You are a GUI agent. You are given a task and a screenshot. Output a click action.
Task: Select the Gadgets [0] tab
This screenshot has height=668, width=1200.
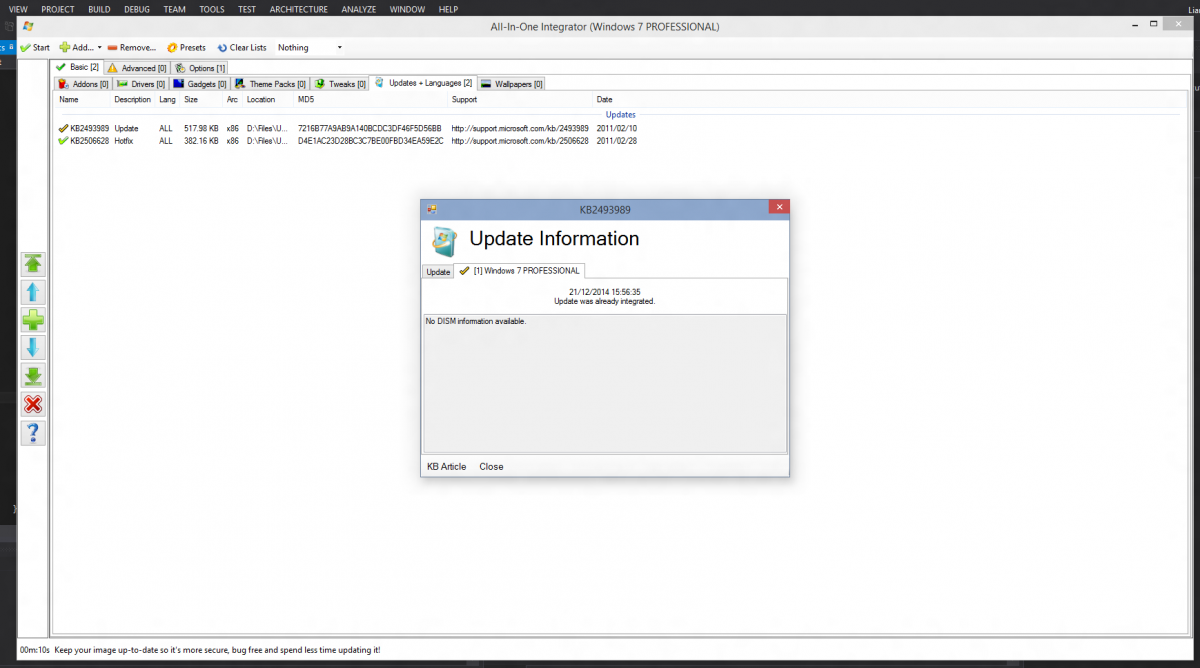pyautogui.click(x=199, y=84)
